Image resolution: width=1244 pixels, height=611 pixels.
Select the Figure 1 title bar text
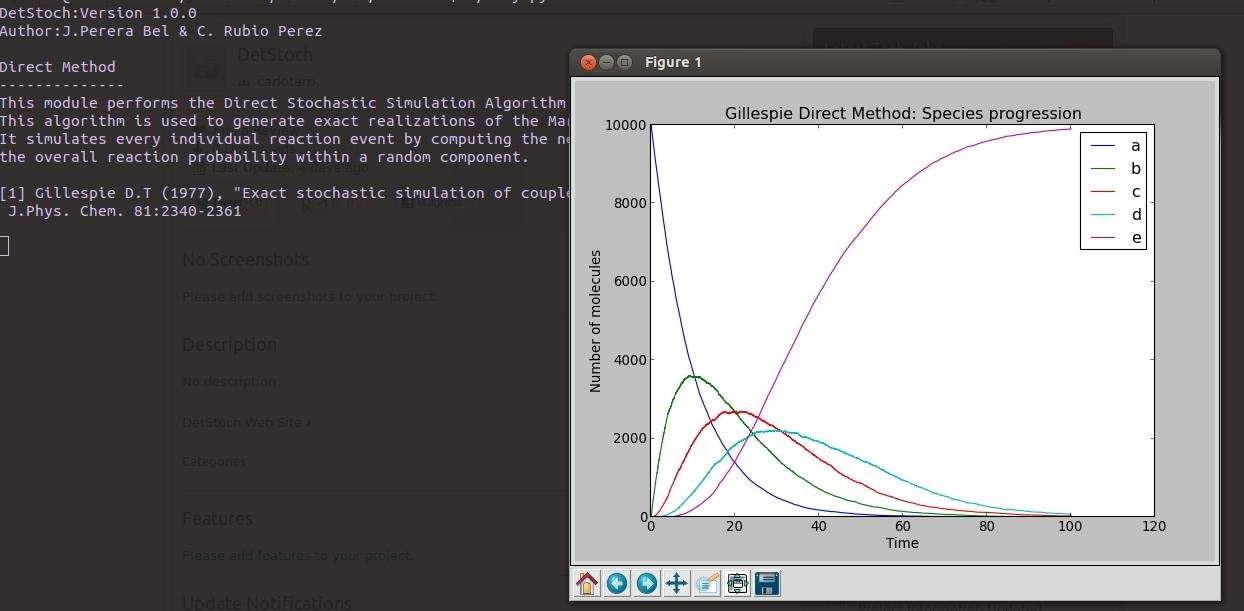(673, 62)
